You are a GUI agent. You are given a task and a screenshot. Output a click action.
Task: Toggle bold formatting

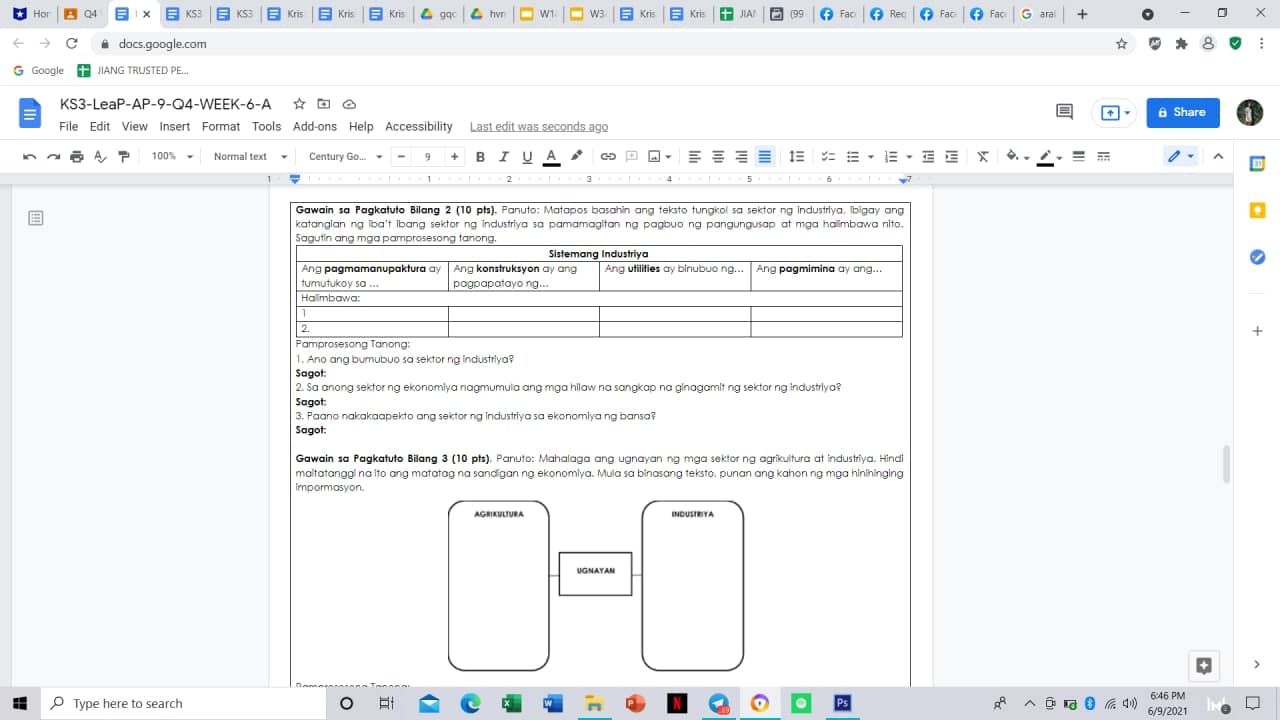(480, 157)
